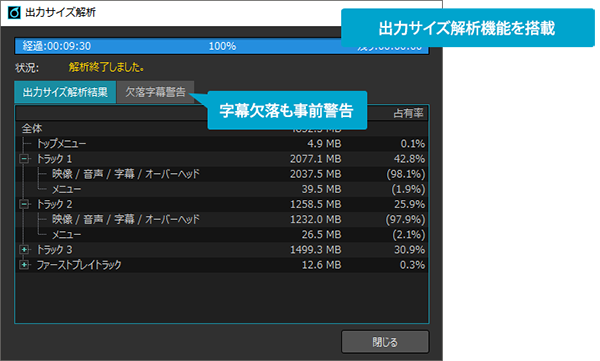Screen dimensions: 600x361
Task: Click the 出力サイズ解析 window title
Action: click(x=60, y=13)
